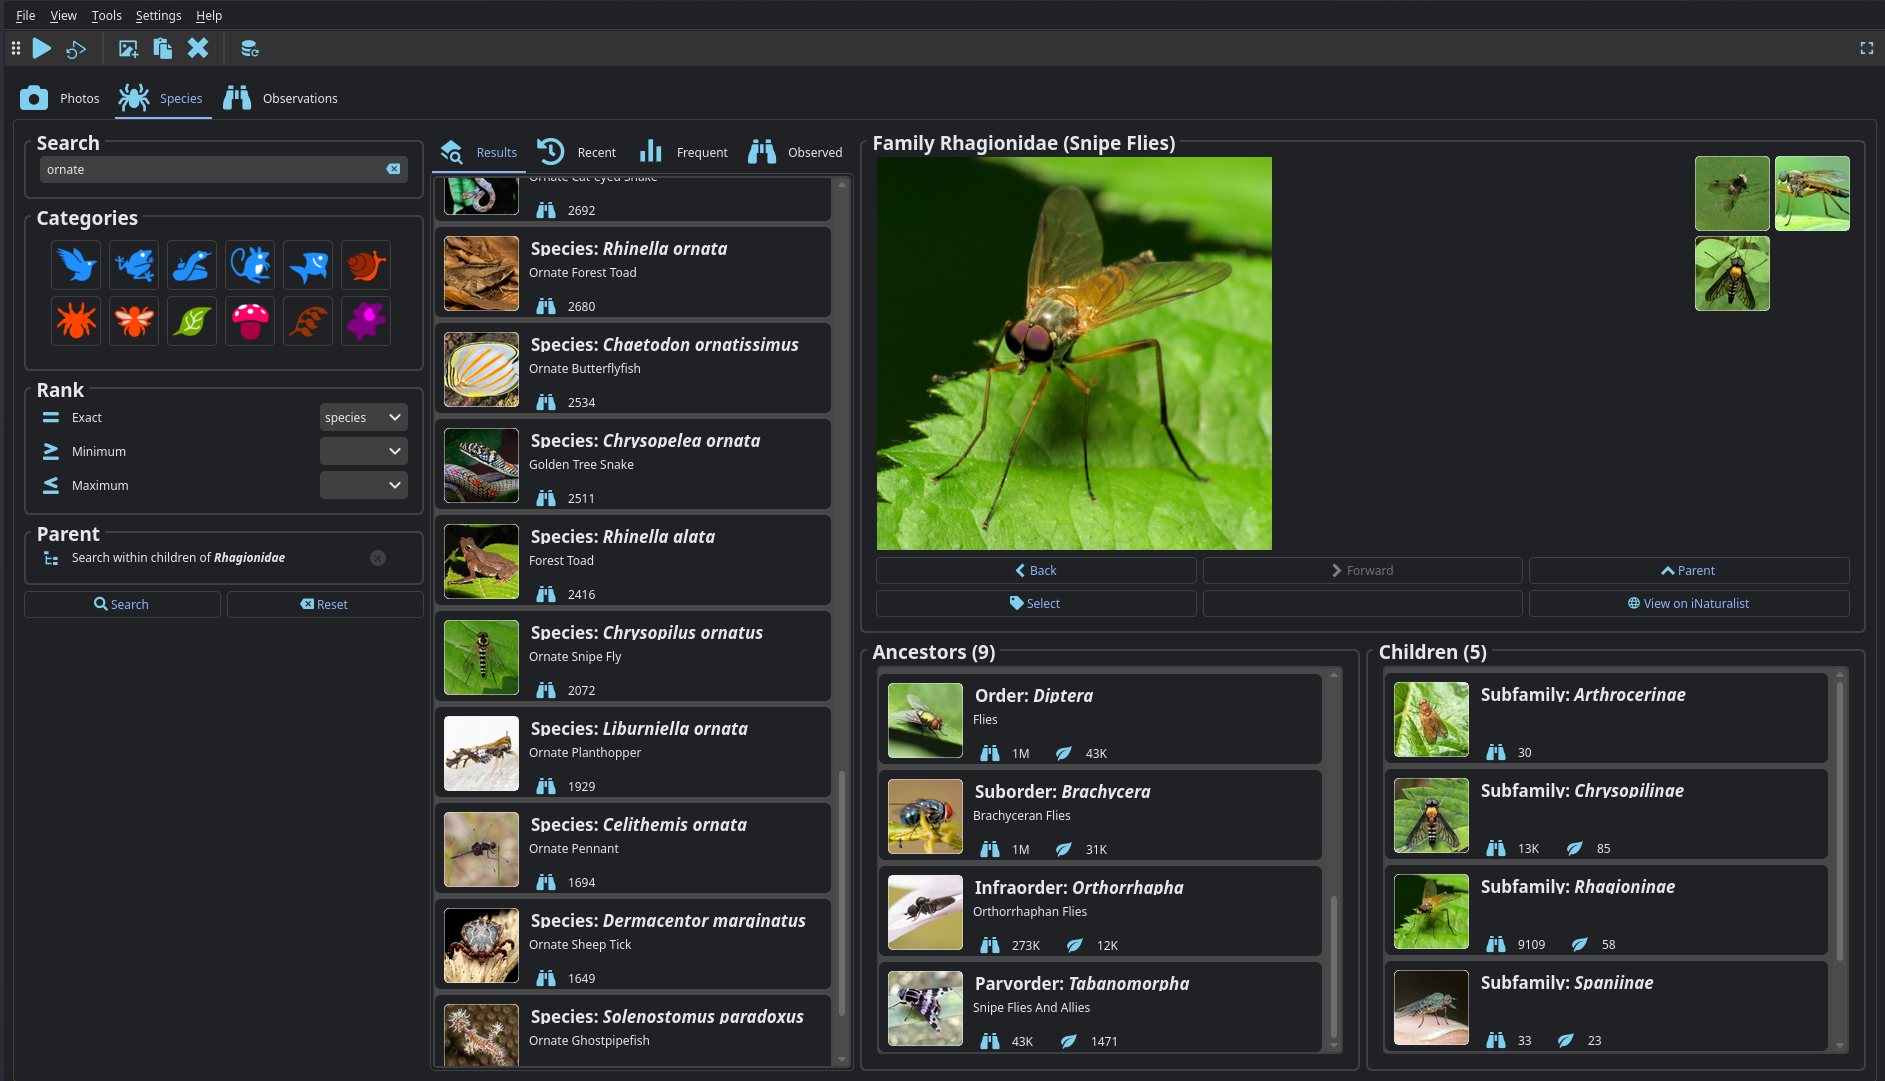This screenshot has height=1081, width=1885.
Task: Clear the search text with backspace icon
Action: click(393, 169)
